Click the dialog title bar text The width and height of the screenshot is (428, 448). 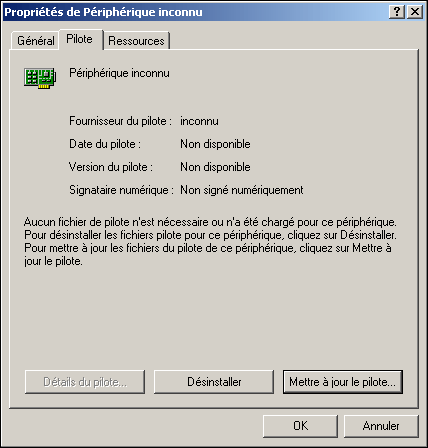(x=103, y=12)
